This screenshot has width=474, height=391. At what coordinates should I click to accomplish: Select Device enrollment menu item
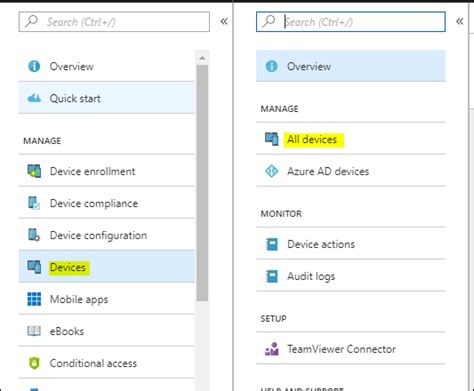[x=107, y=171]
